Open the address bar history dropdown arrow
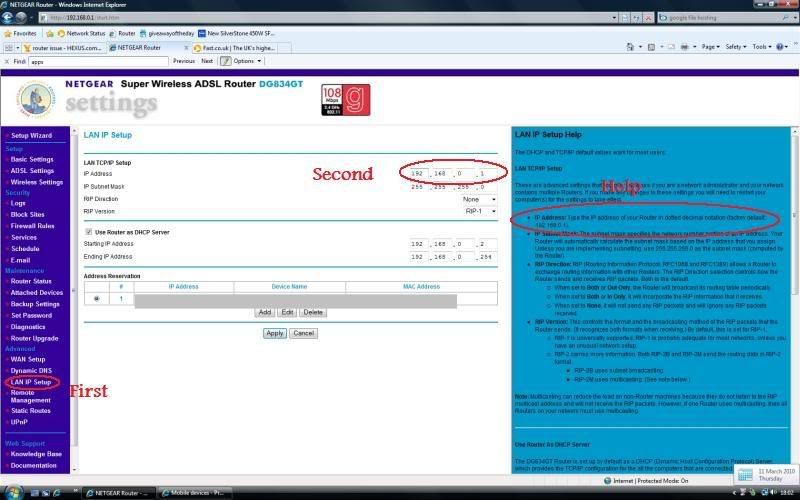The height and width of the screenshot is (500, 800). pos(614,17)
